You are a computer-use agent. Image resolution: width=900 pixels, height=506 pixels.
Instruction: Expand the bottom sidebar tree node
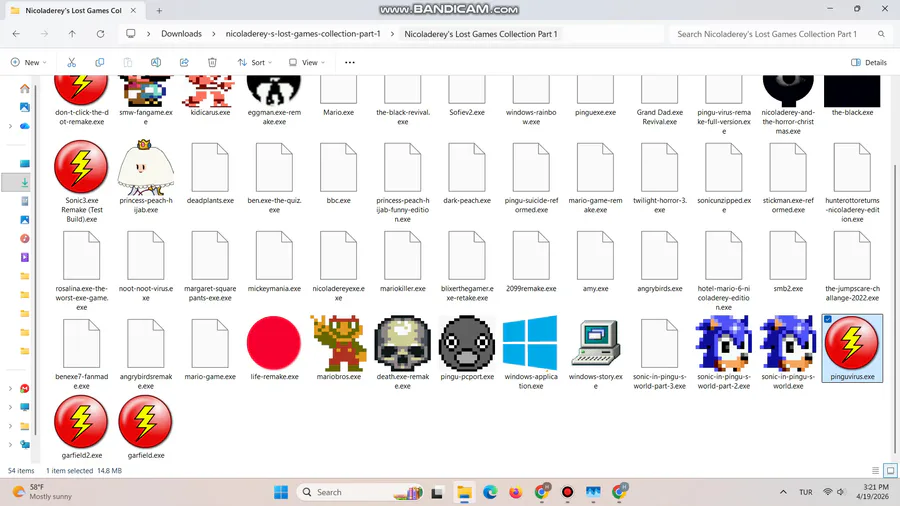coord(10,444)
